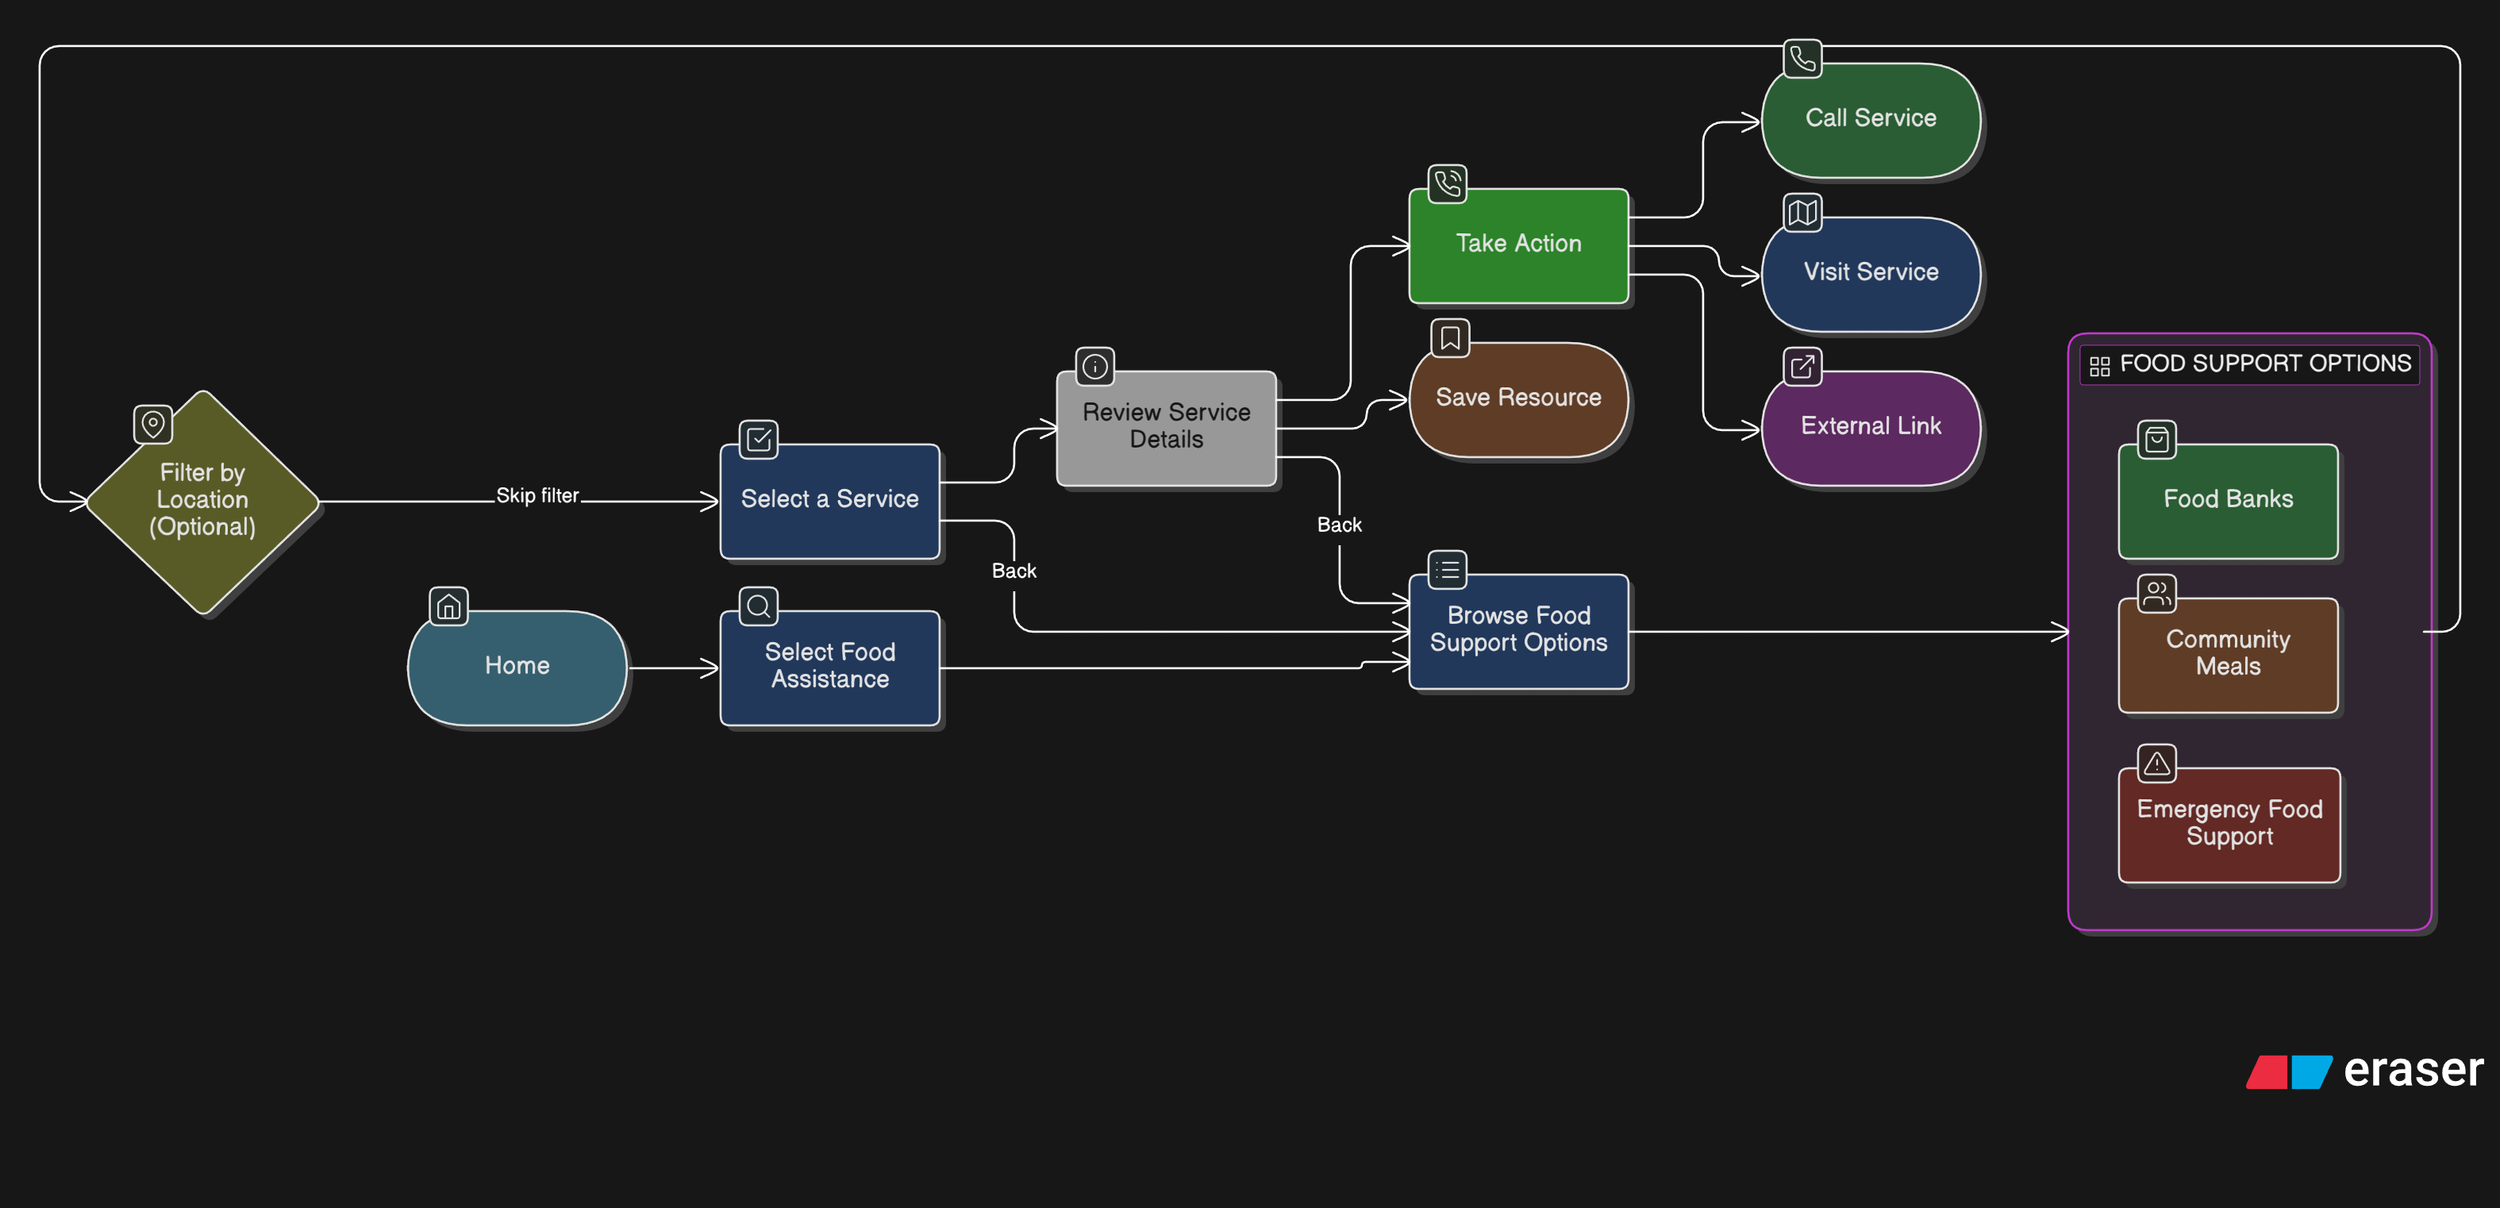Image resolution: width=2500 pixels, height=1208 pixels.
Task: Click the Skip filter arrow label
Action: (x=537, y=496)
